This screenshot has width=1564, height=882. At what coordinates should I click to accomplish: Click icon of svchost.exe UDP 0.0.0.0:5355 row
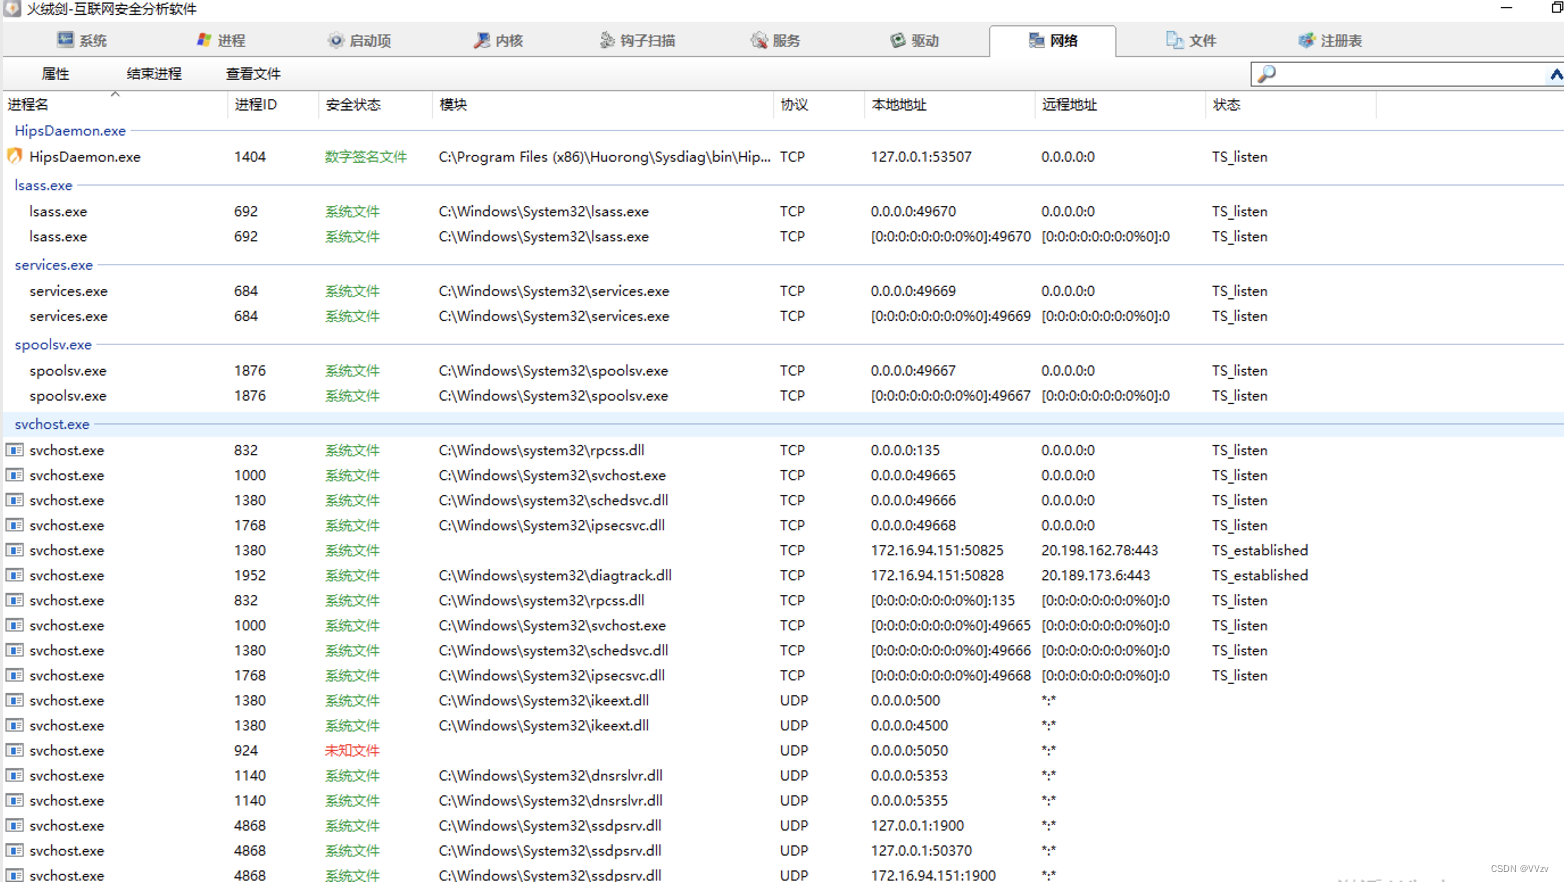click(x=15, y=800)
